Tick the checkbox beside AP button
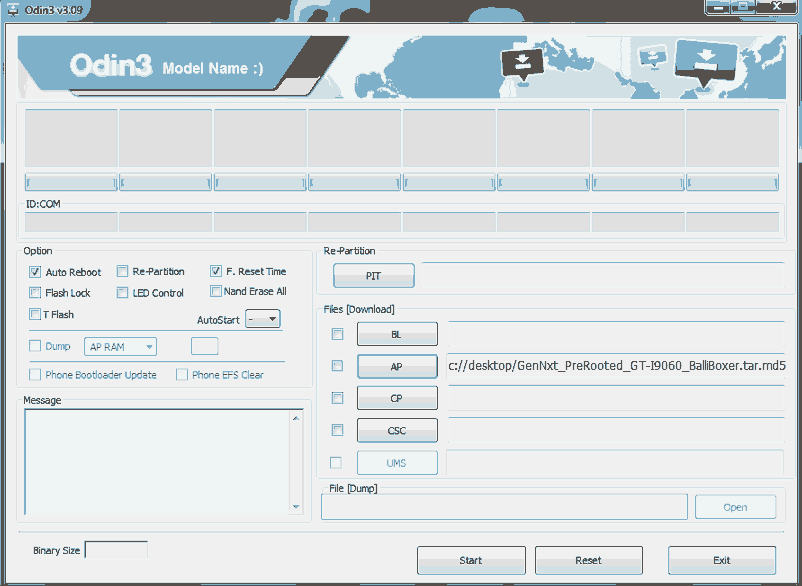 [338, 366]
